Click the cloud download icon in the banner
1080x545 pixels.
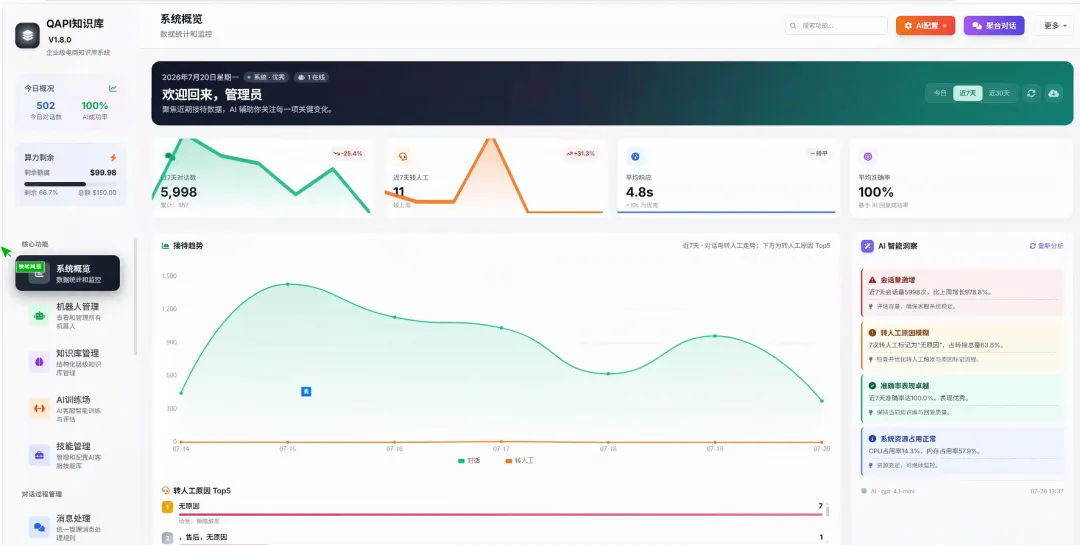pos(1053,93)
